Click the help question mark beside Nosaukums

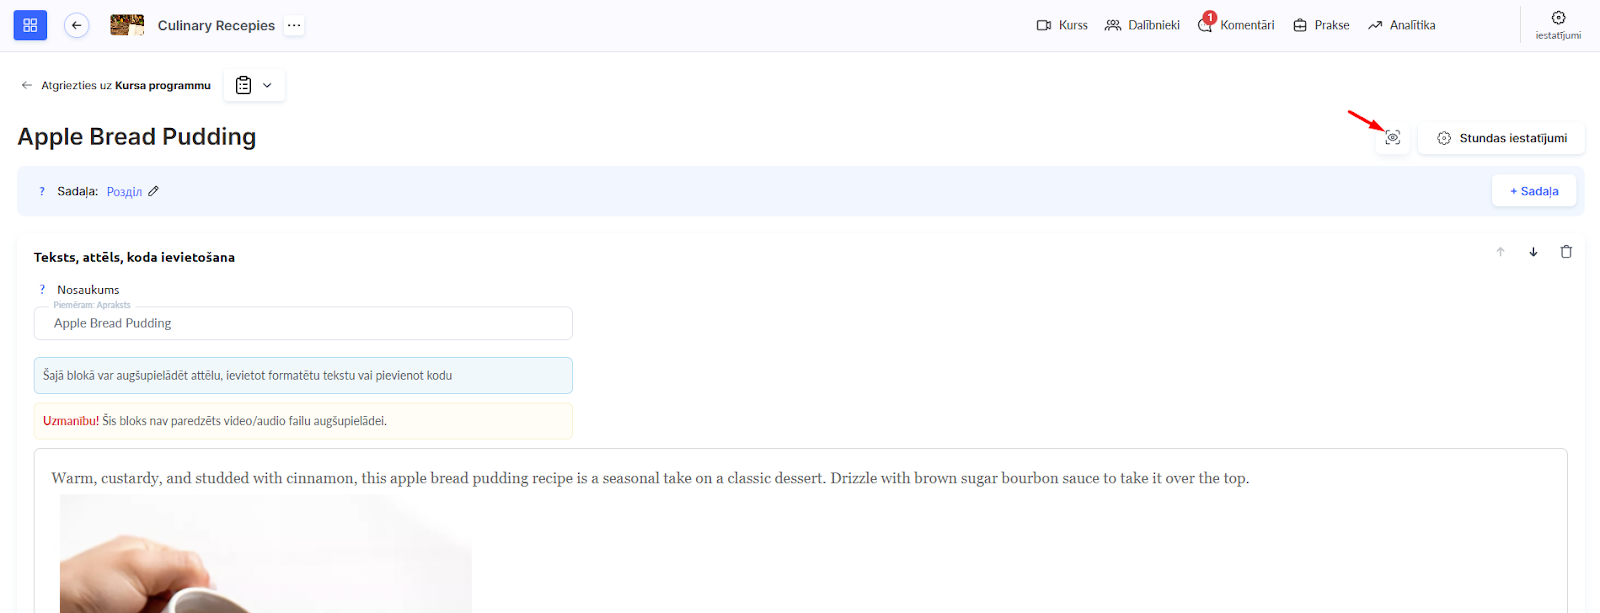42,290
